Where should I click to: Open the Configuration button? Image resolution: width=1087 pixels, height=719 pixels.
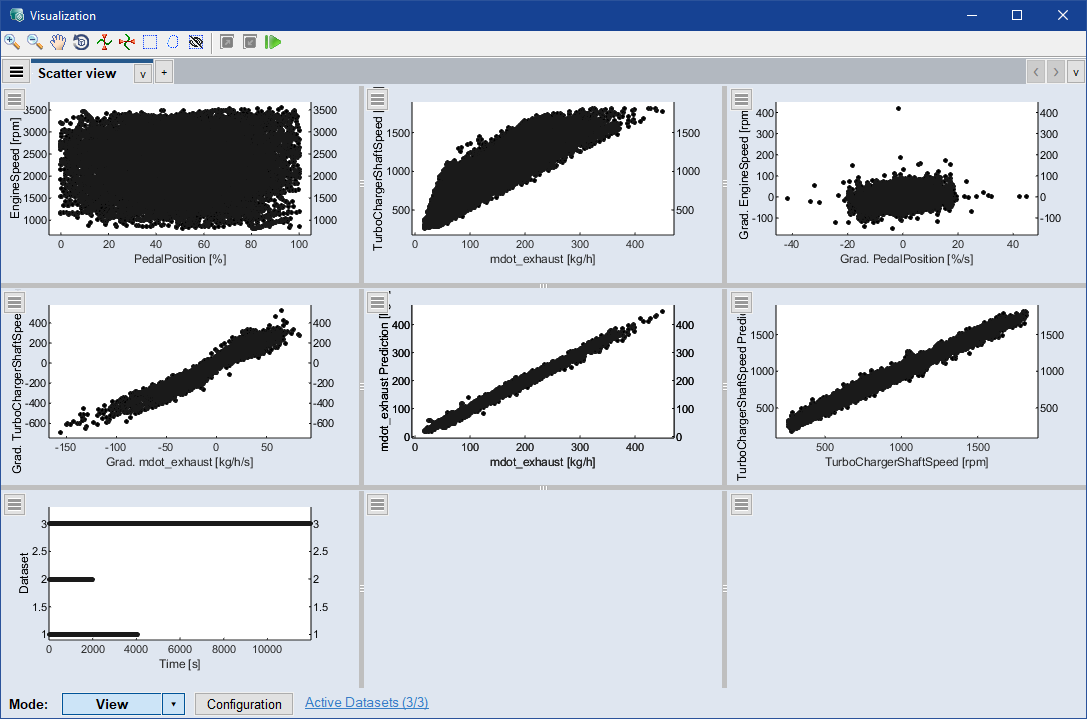coord(244,704)
